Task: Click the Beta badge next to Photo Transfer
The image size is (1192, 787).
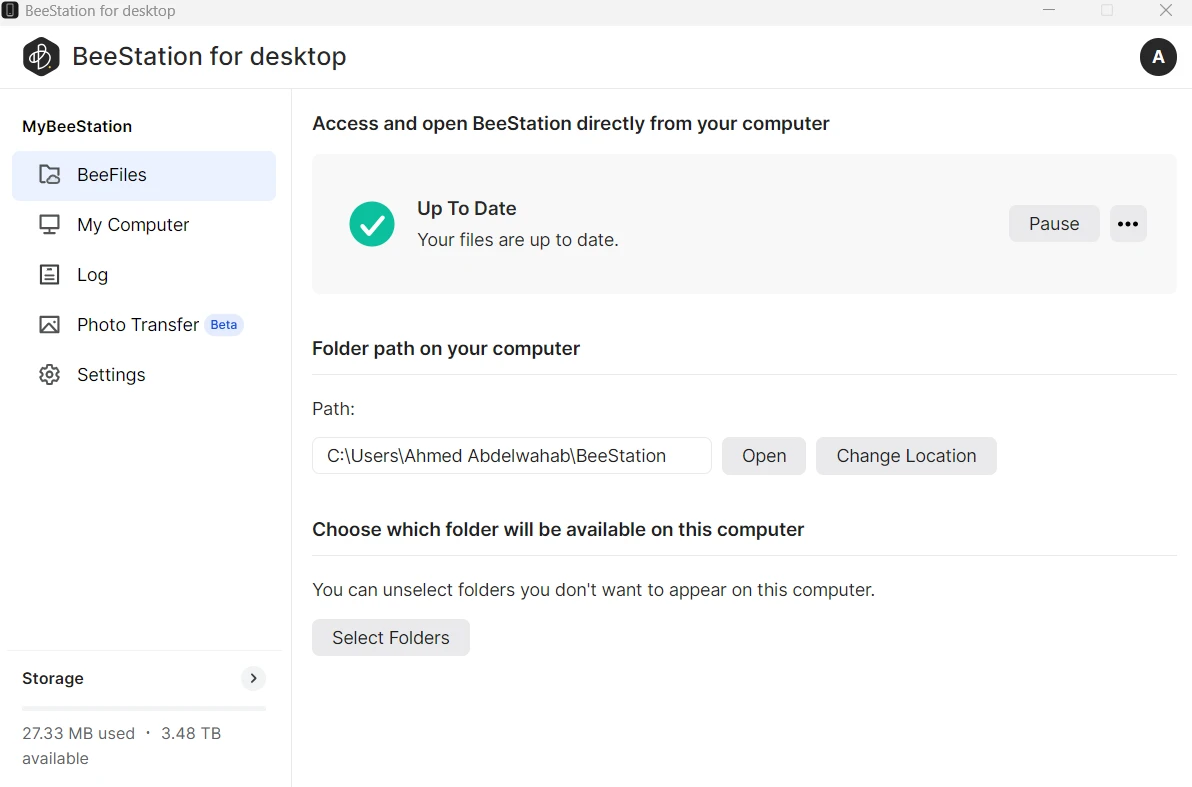Action: coord(224,325)
